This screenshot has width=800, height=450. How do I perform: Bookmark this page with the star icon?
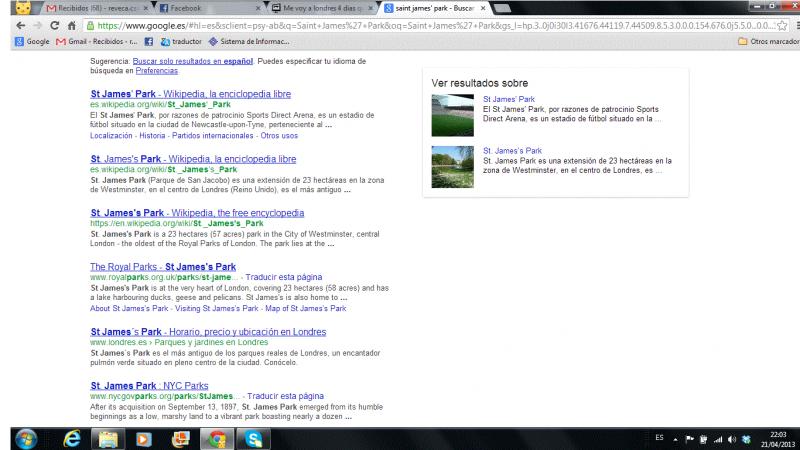(x=782, y=26)
